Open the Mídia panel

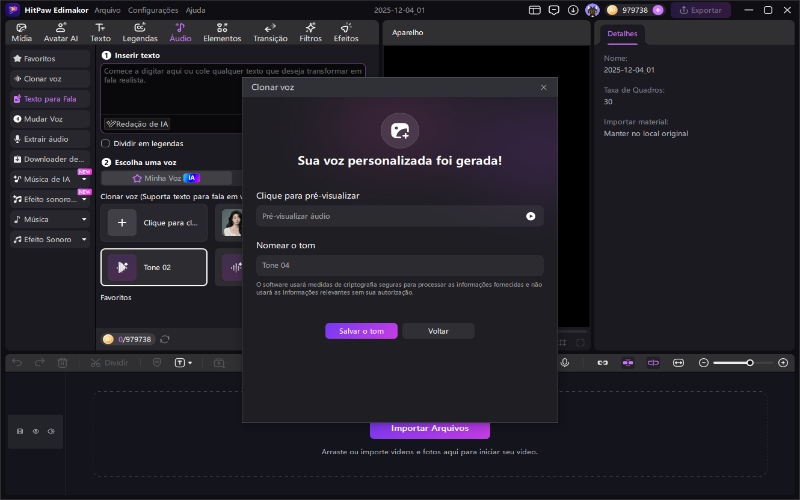pyautogui.click(x=21, y=33)
